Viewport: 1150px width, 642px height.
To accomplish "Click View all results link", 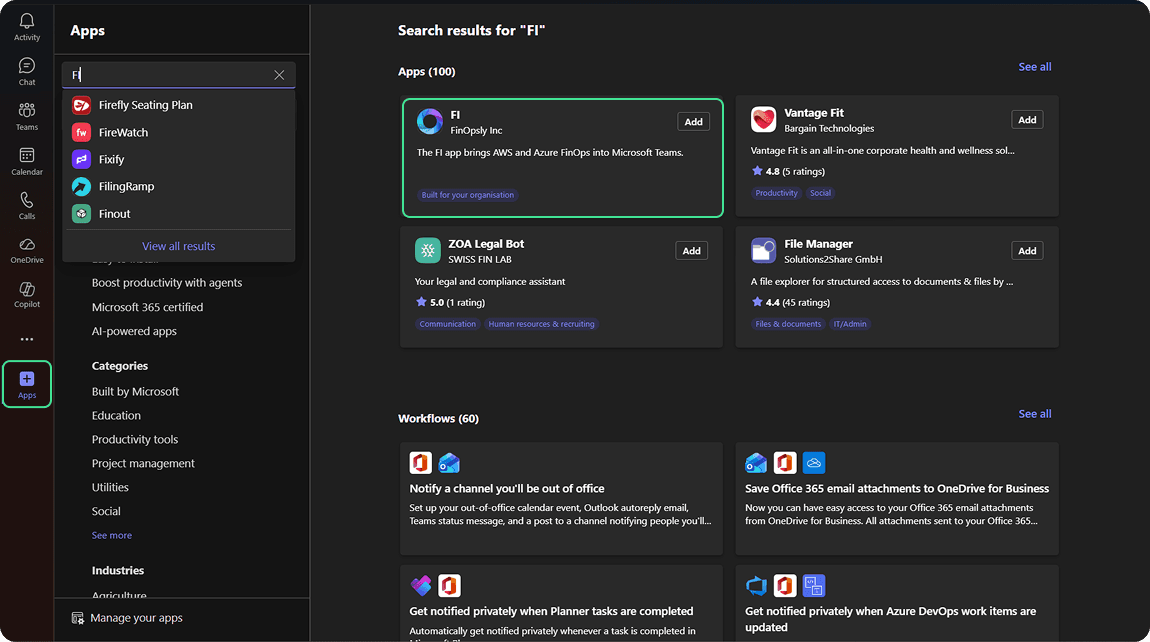I will pyautogui.click(x=179, y=246).
